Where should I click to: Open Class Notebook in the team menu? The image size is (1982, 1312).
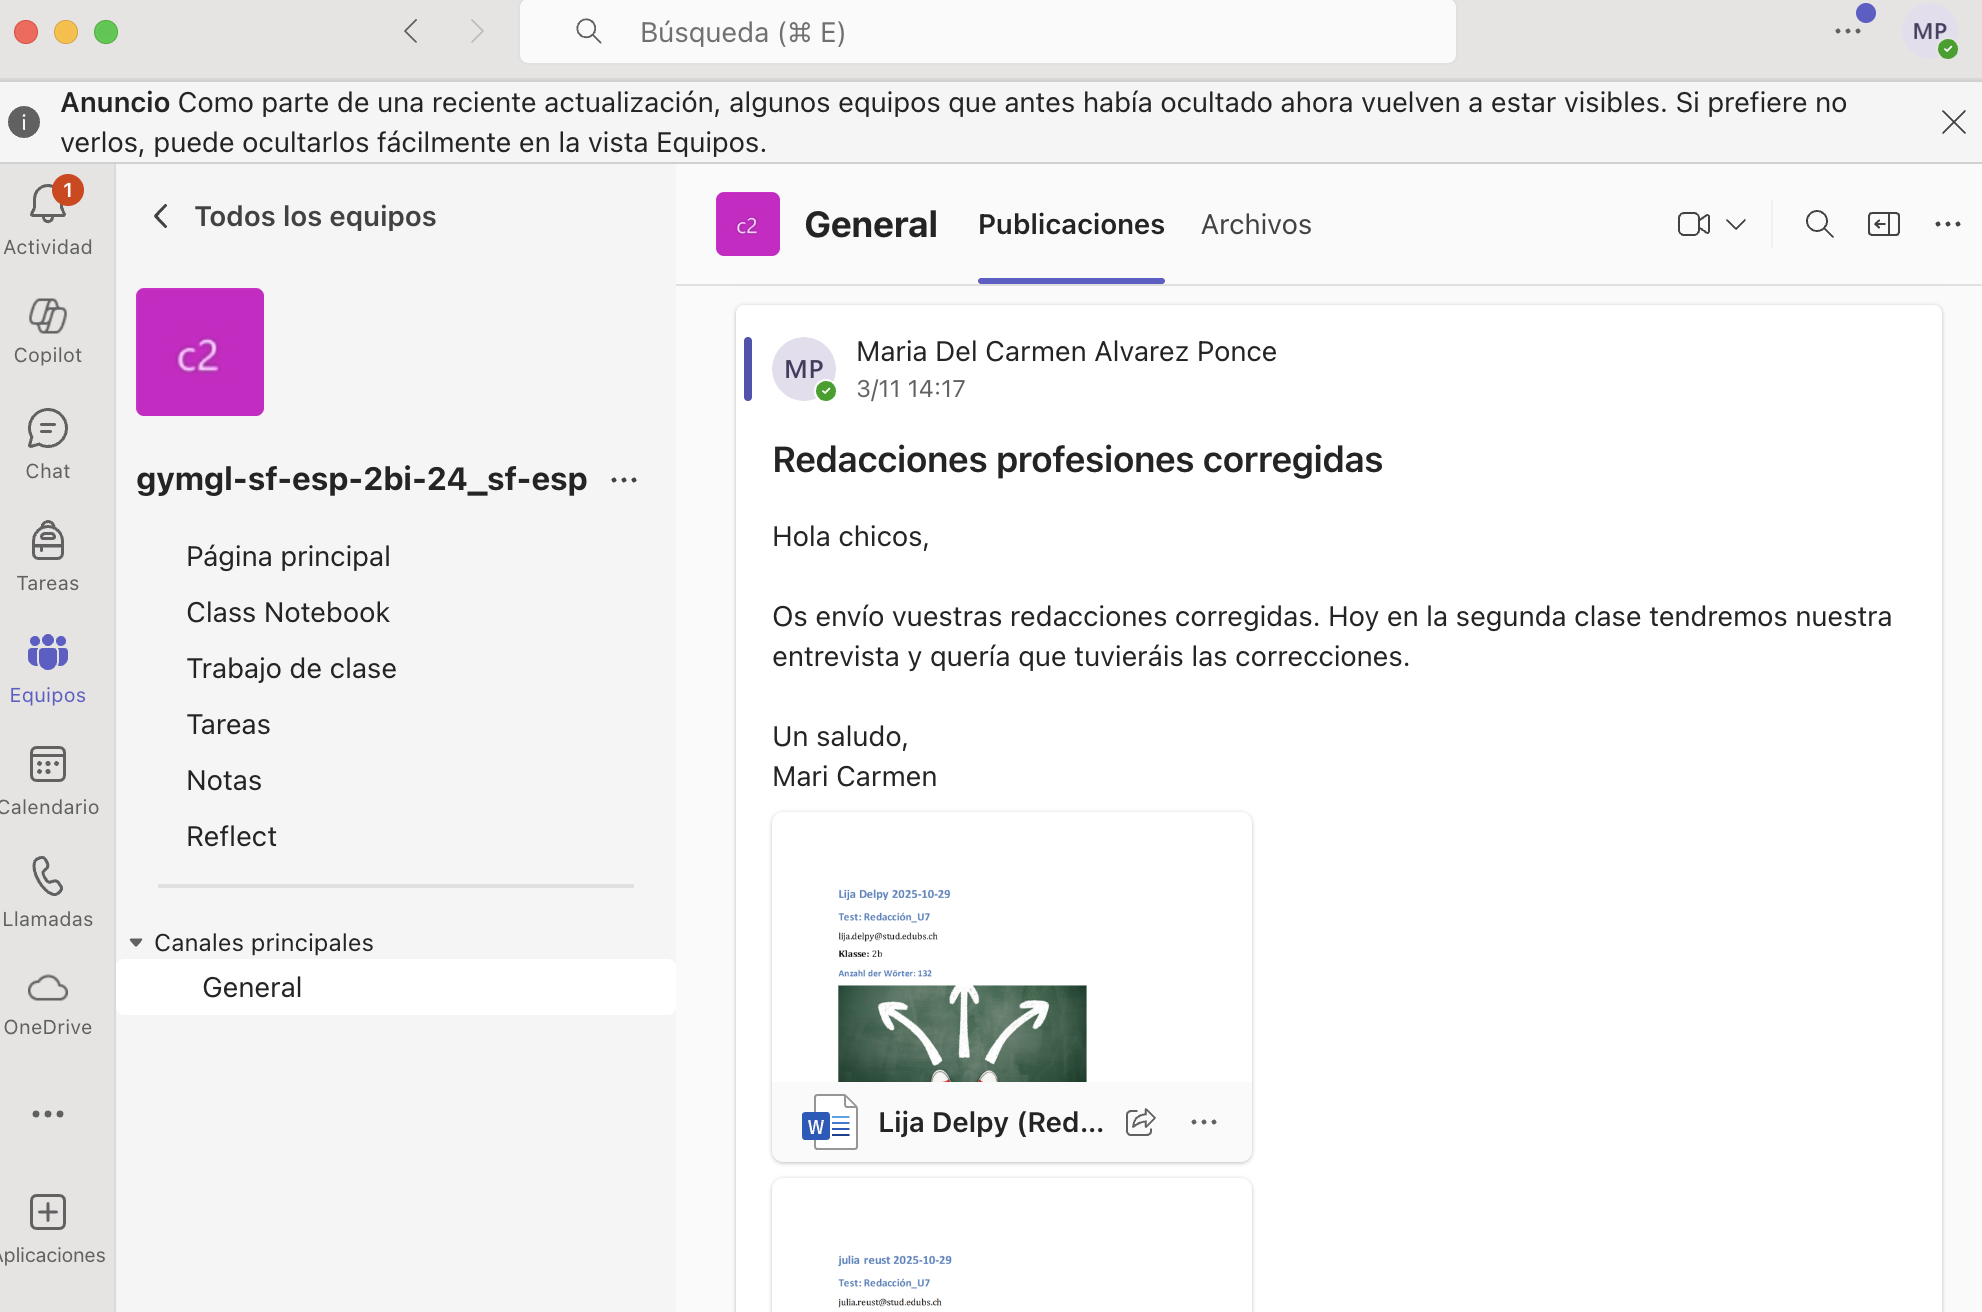[288, 612]
